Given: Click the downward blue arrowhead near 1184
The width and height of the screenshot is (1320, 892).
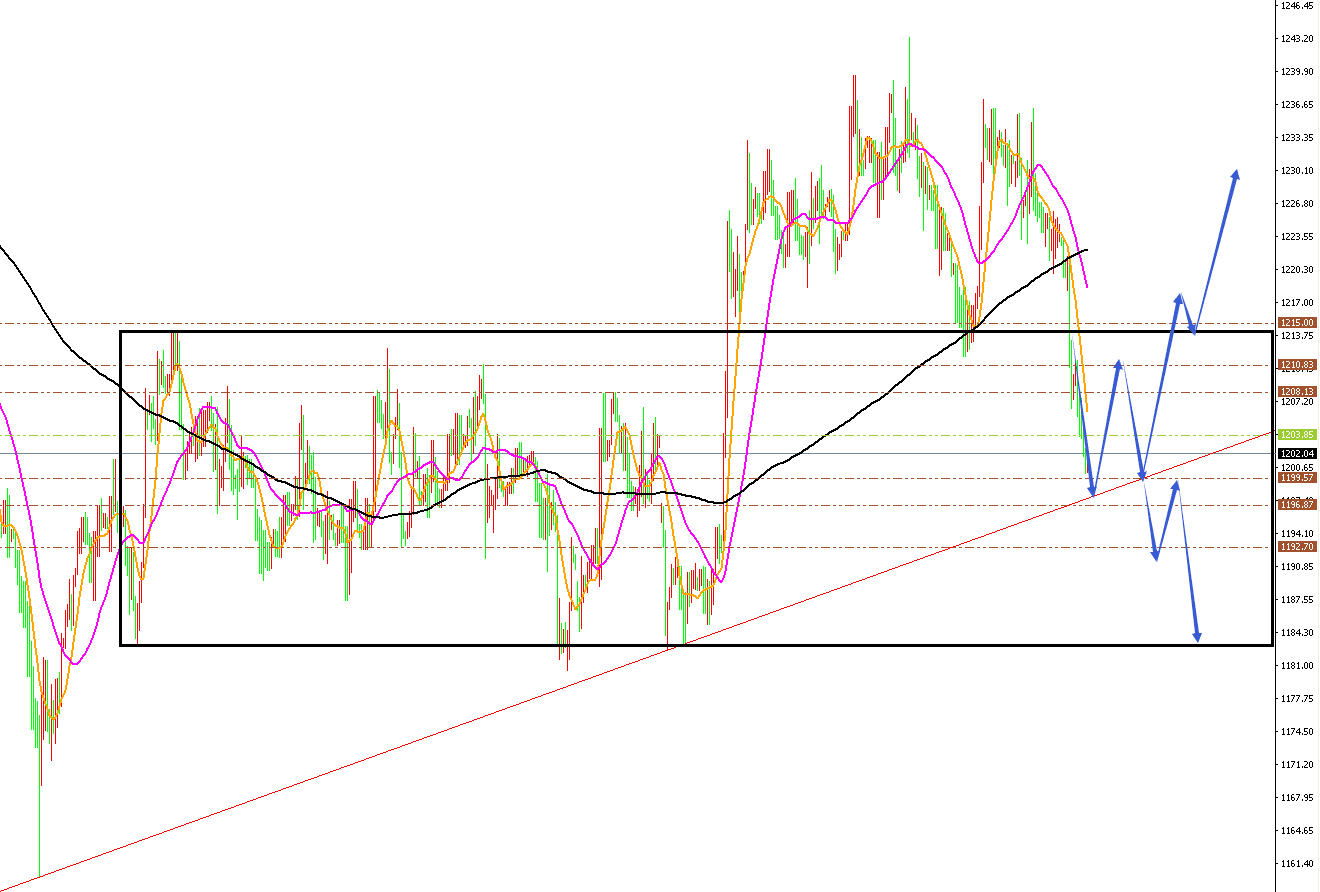Looking at the screenshot, I should (x=1196, y=636).
